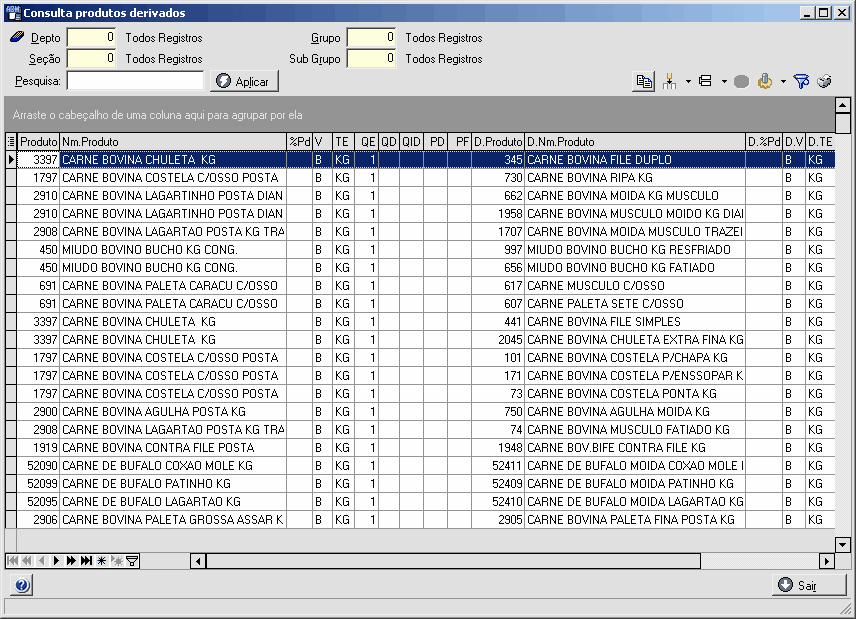Click the Aplicar button

244,81
